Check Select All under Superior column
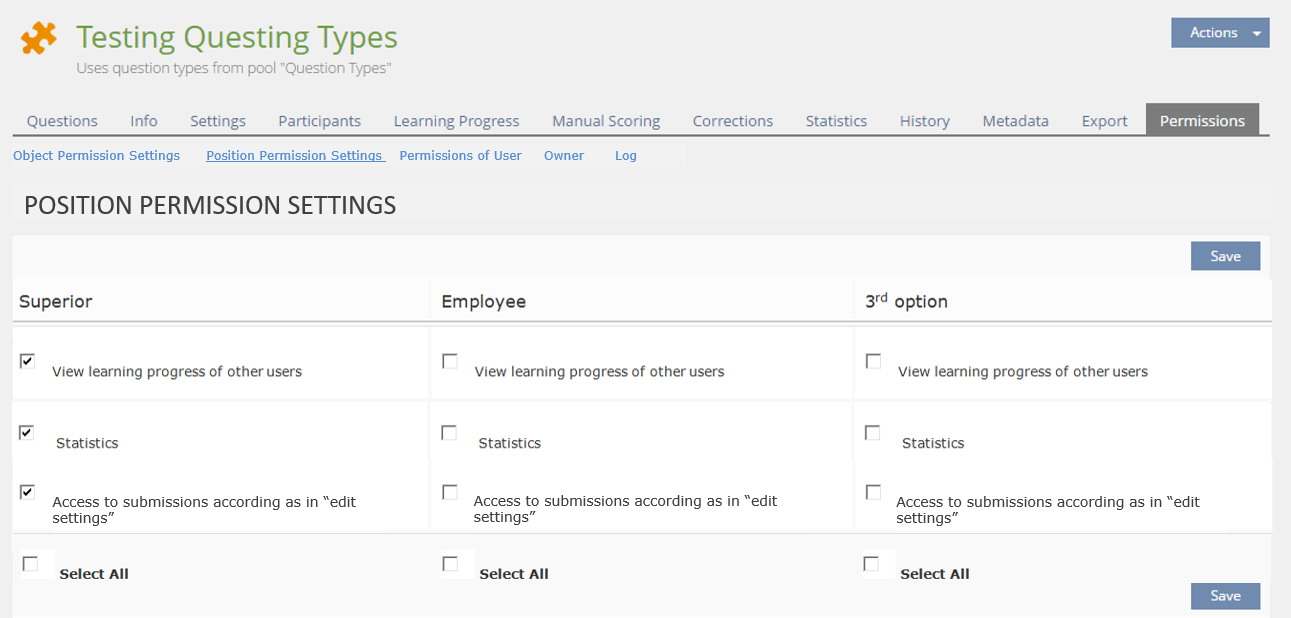 click(30, 564)
